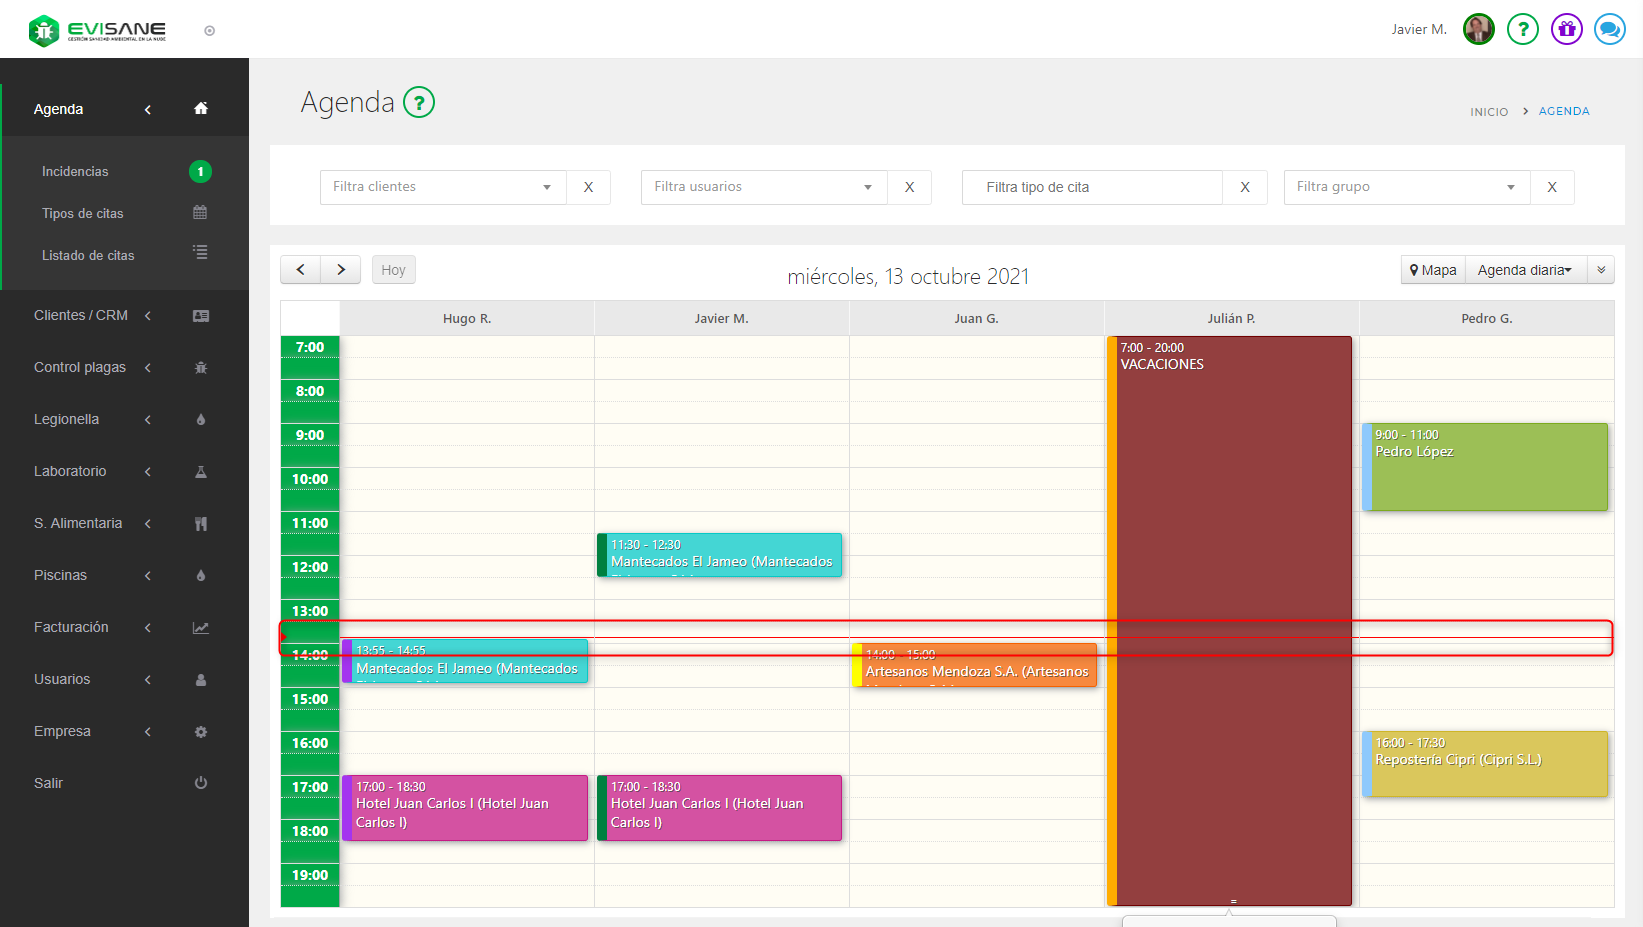1643x927 pixels.
Task: Clear the Filtra clientes filter with X
Action: pyautogui.click(x=588, y=187)
